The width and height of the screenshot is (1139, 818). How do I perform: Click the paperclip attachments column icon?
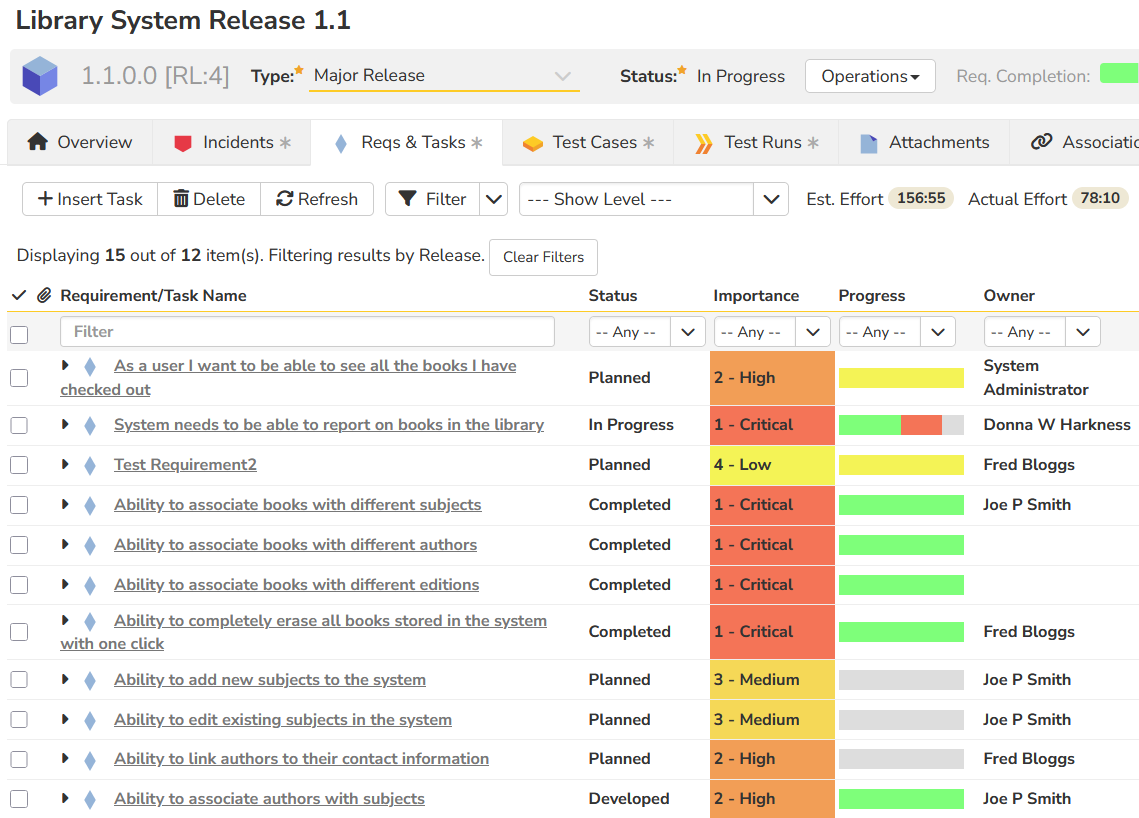[44, 295]
